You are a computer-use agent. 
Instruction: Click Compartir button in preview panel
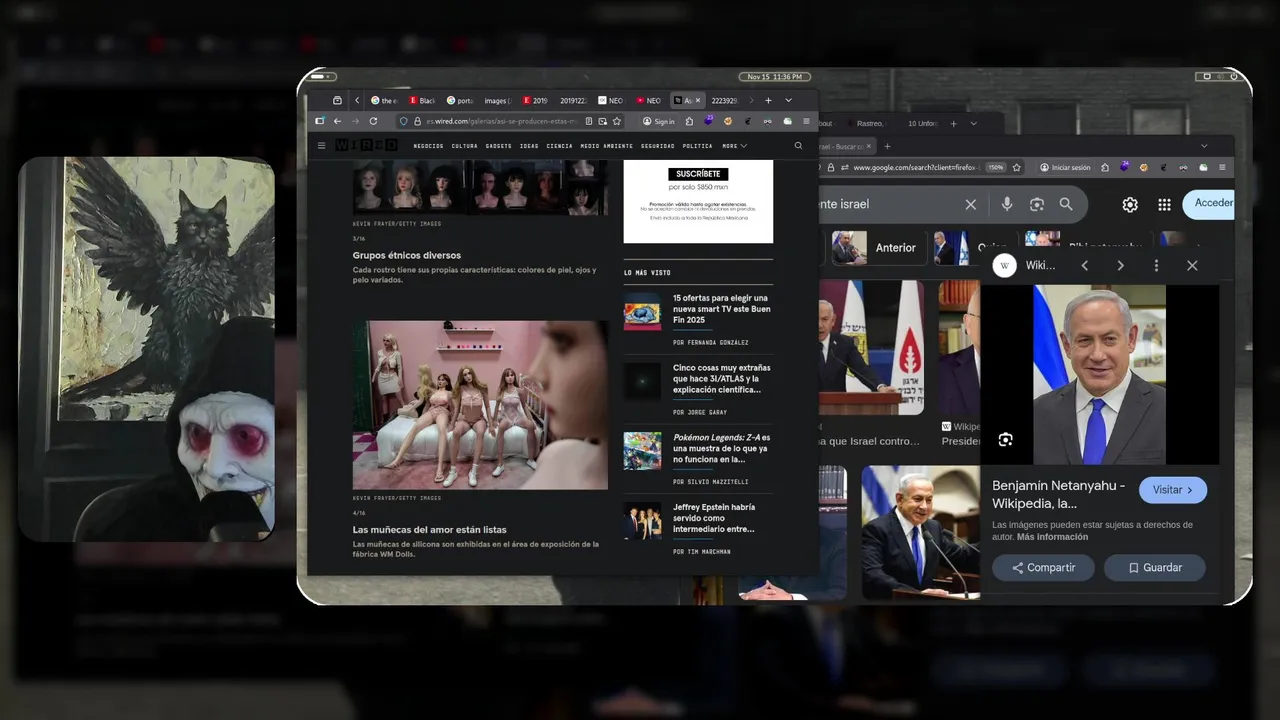tap(1043, 567)
